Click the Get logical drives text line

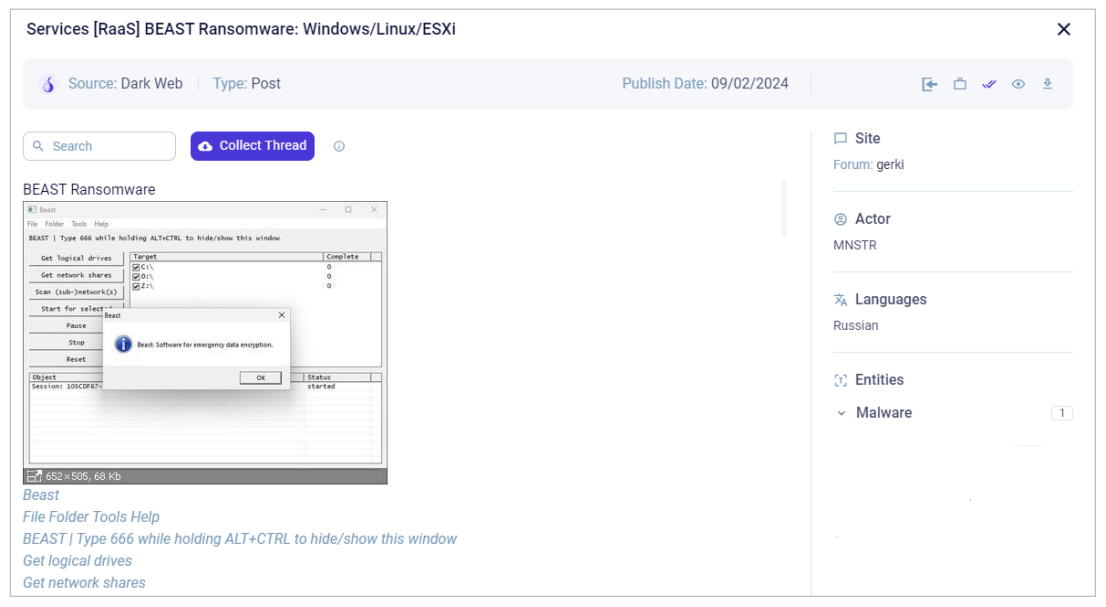[78, 560]
